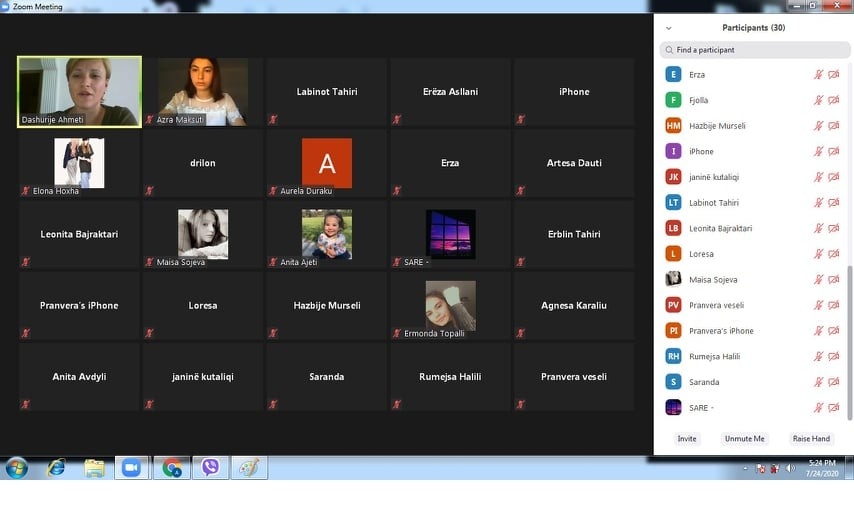
Task: Show hidden system tray icons arrow
Action: coord(746,468)
